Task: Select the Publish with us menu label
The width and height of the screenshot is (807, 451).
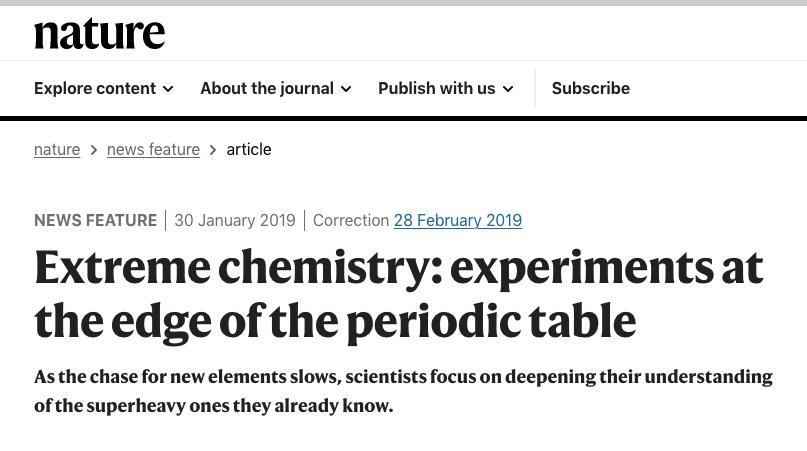Action: (x=436, y=88)
